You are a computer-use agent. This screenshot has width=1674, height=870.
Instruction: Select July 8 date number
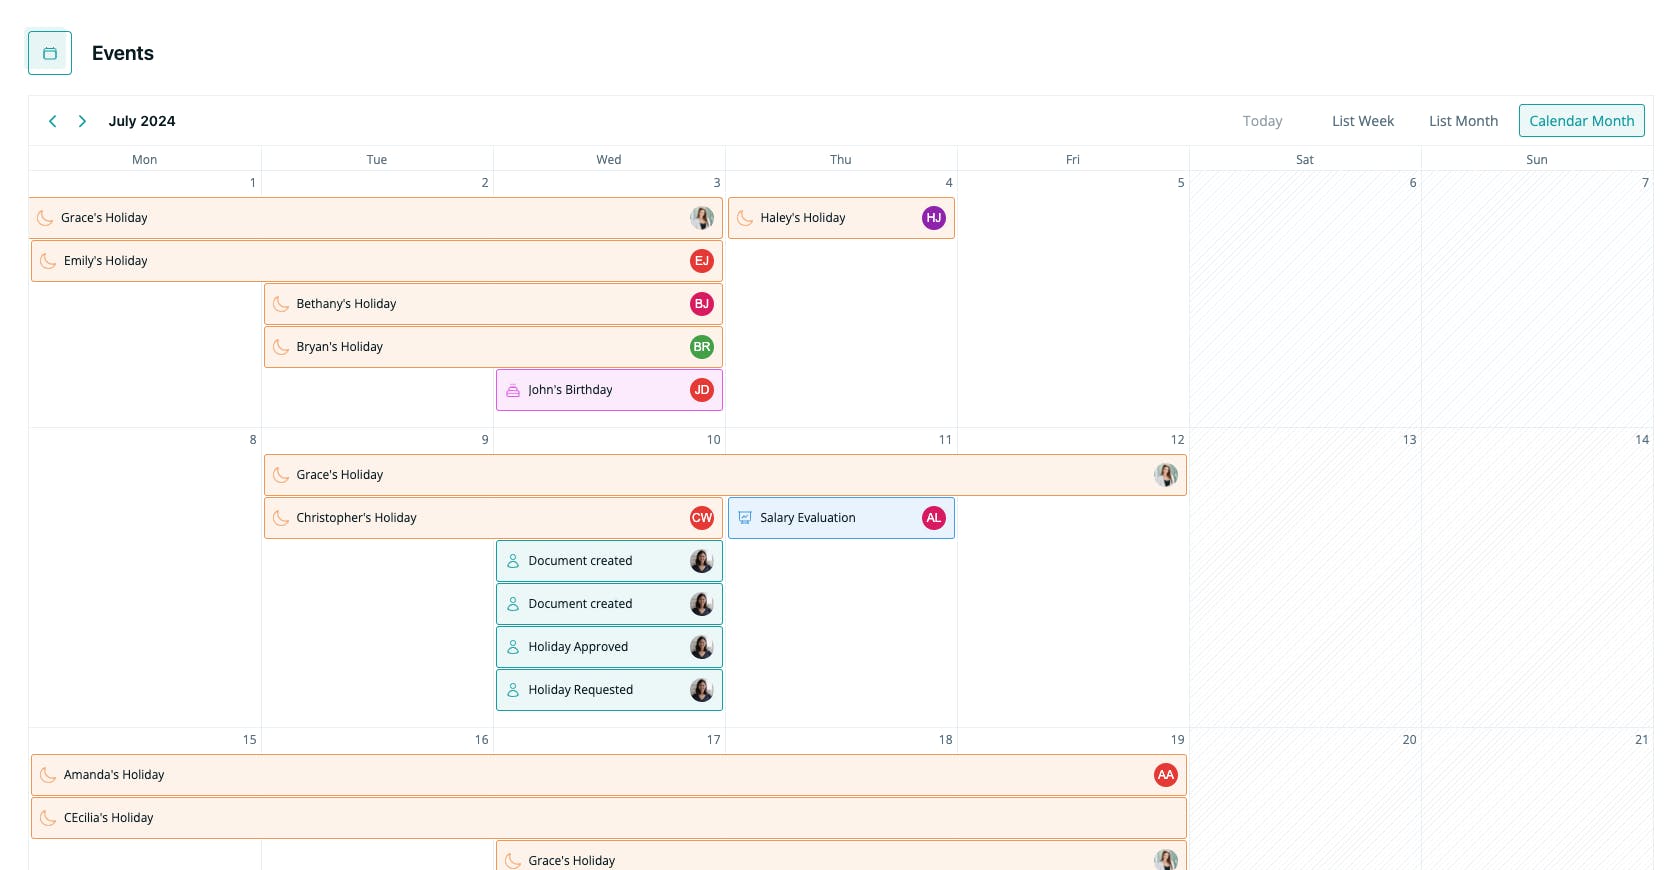(253, 440)
